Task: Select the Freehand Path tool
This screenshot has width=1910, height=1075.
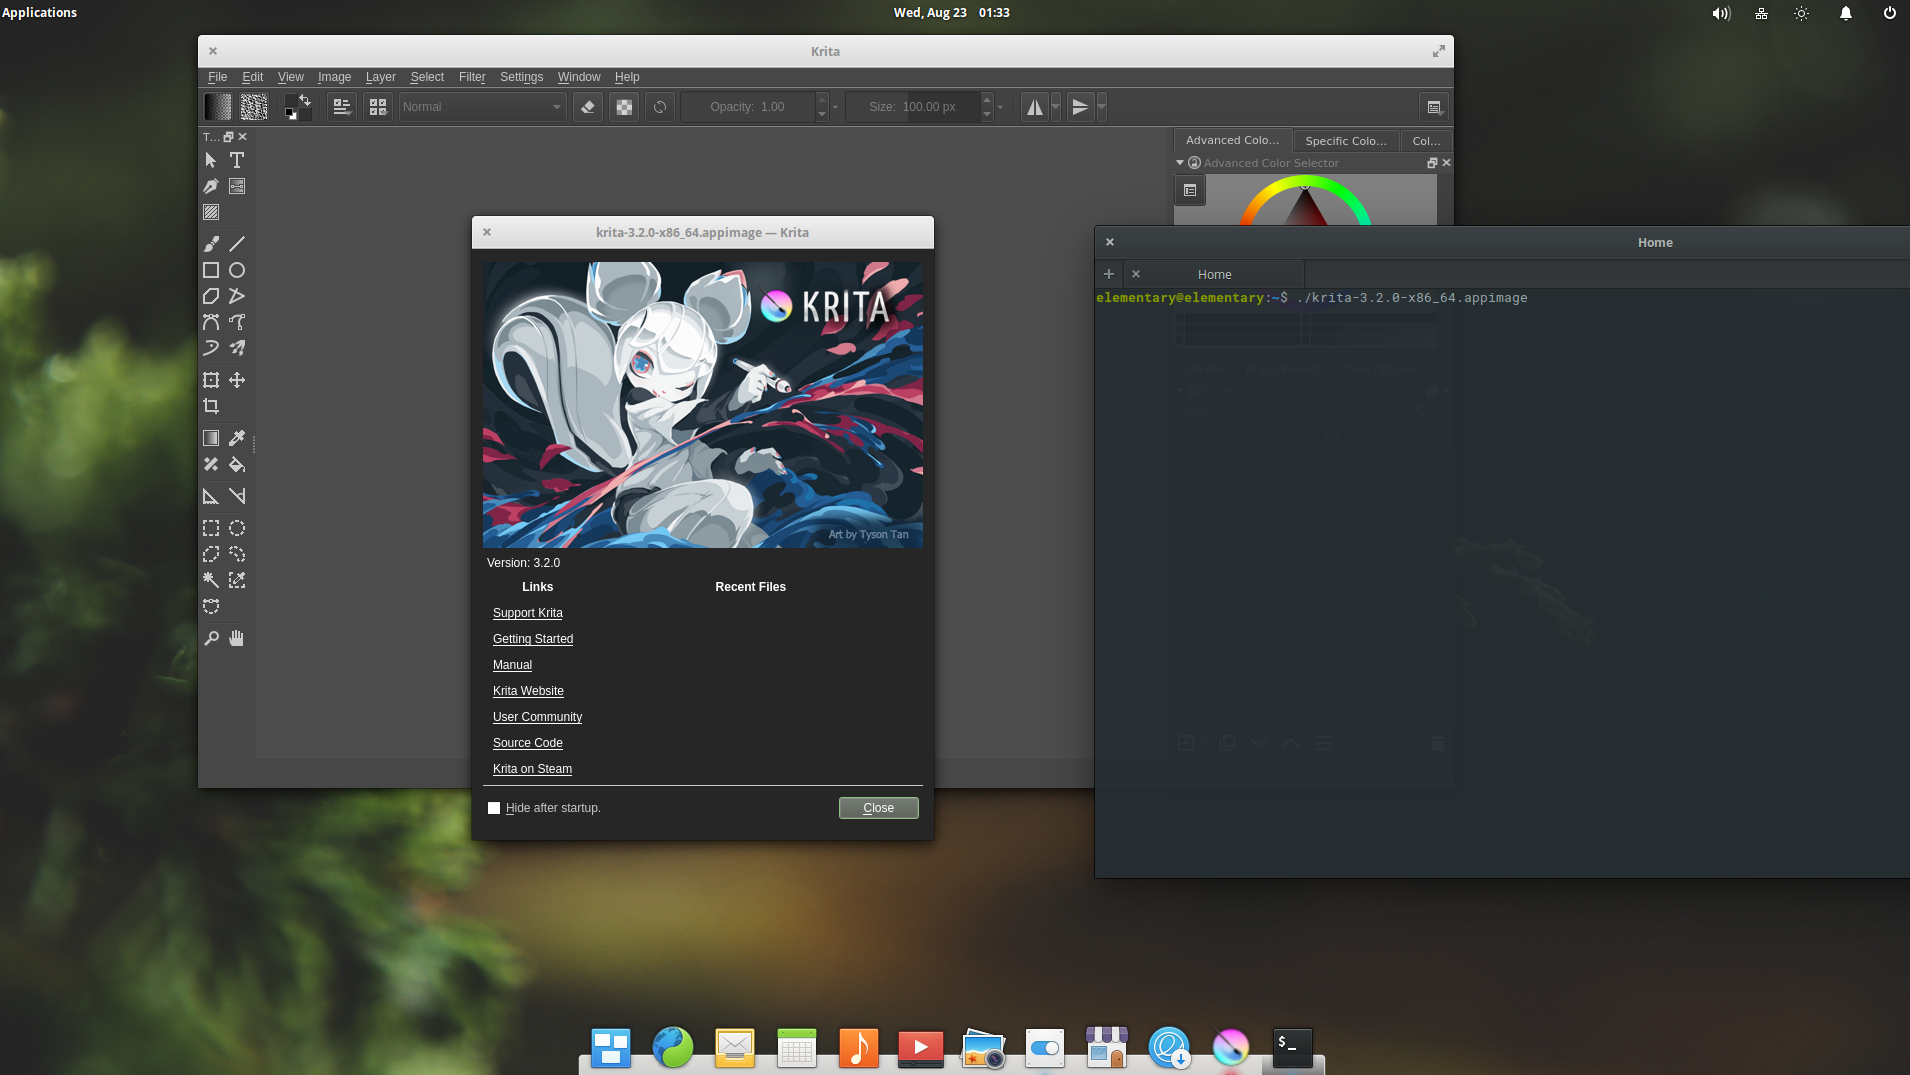Action: (x=237, y=322)
